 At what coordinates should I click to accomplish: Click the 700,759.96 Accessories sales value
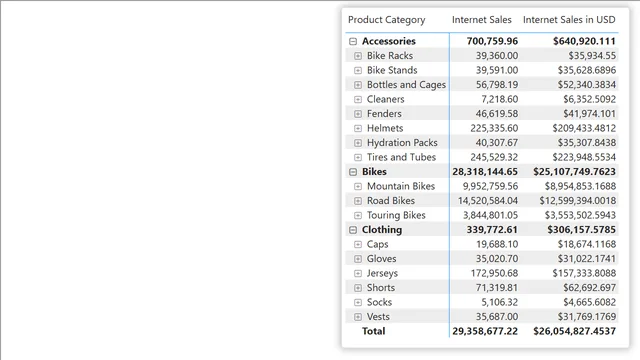click(x=492, y=41)
